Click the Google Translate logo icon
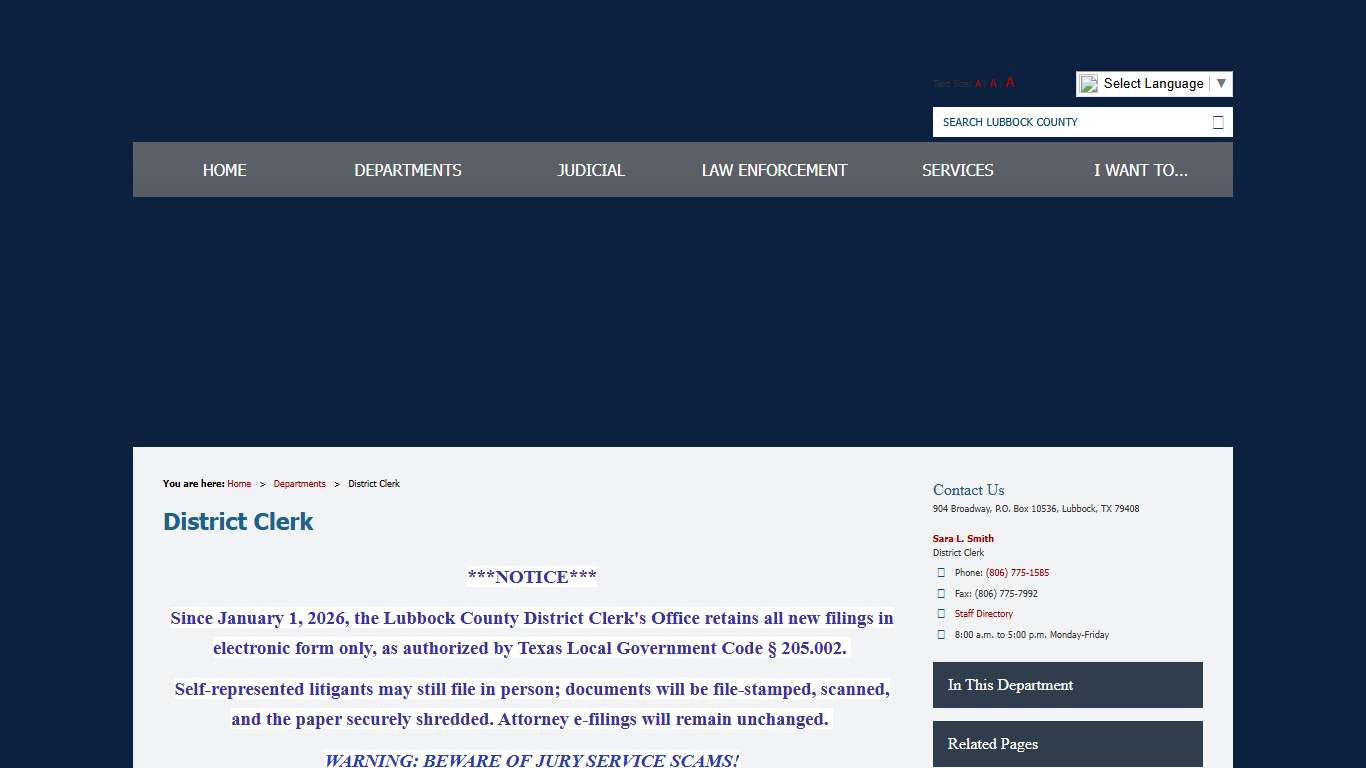Viewport: 1366px width, 768px height. point(1089,84)
